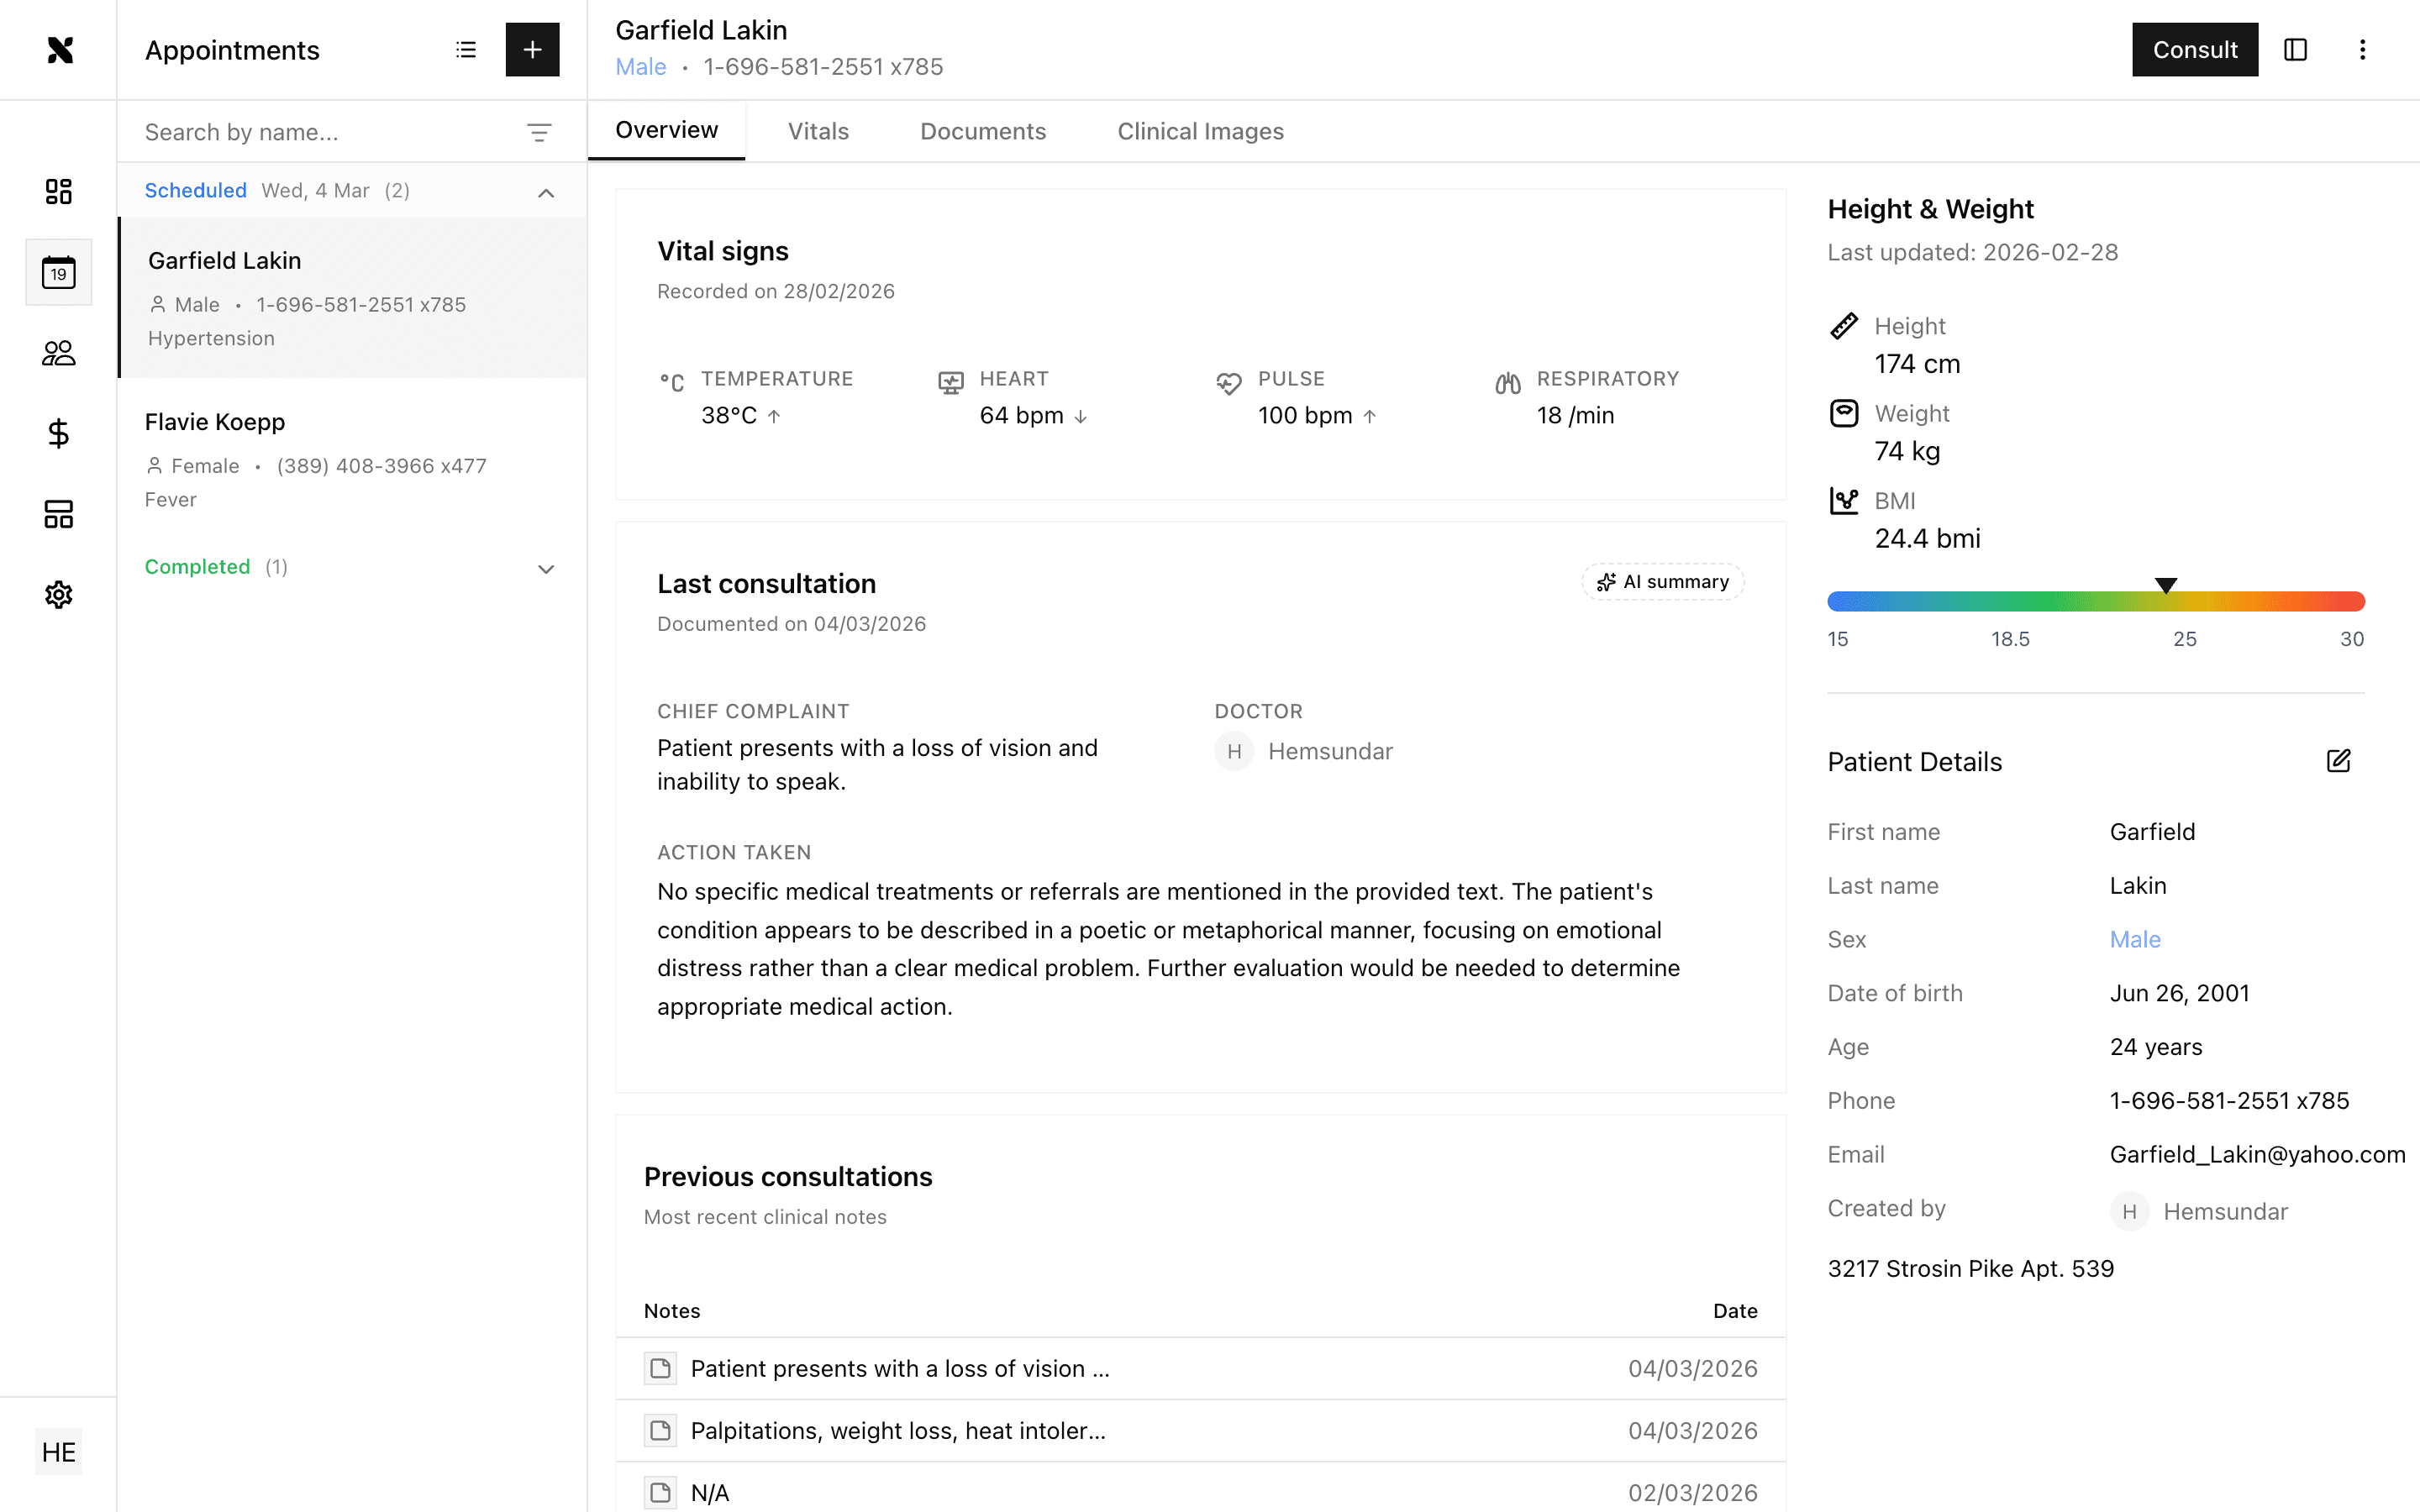Screen dimensions: 2420x1512
Task: Click the add appointment plus button
Action: coord(532,50)
